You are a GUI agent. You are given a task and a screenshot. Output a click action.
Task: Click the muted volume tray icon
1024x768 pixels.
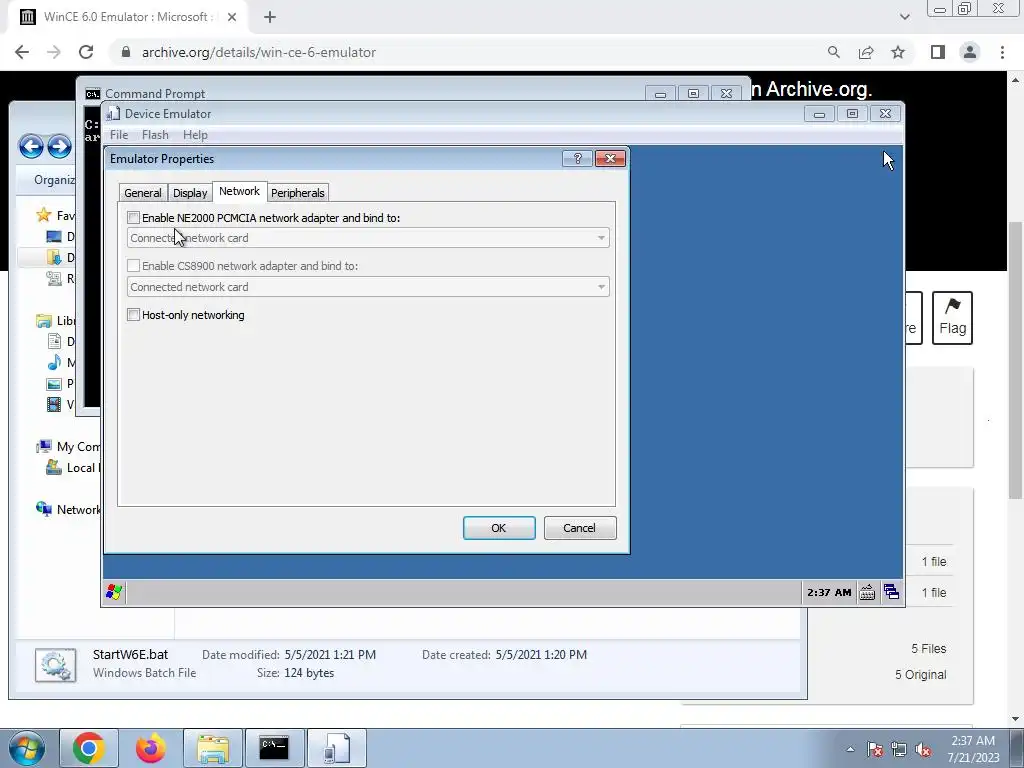[x=923, y=749]
